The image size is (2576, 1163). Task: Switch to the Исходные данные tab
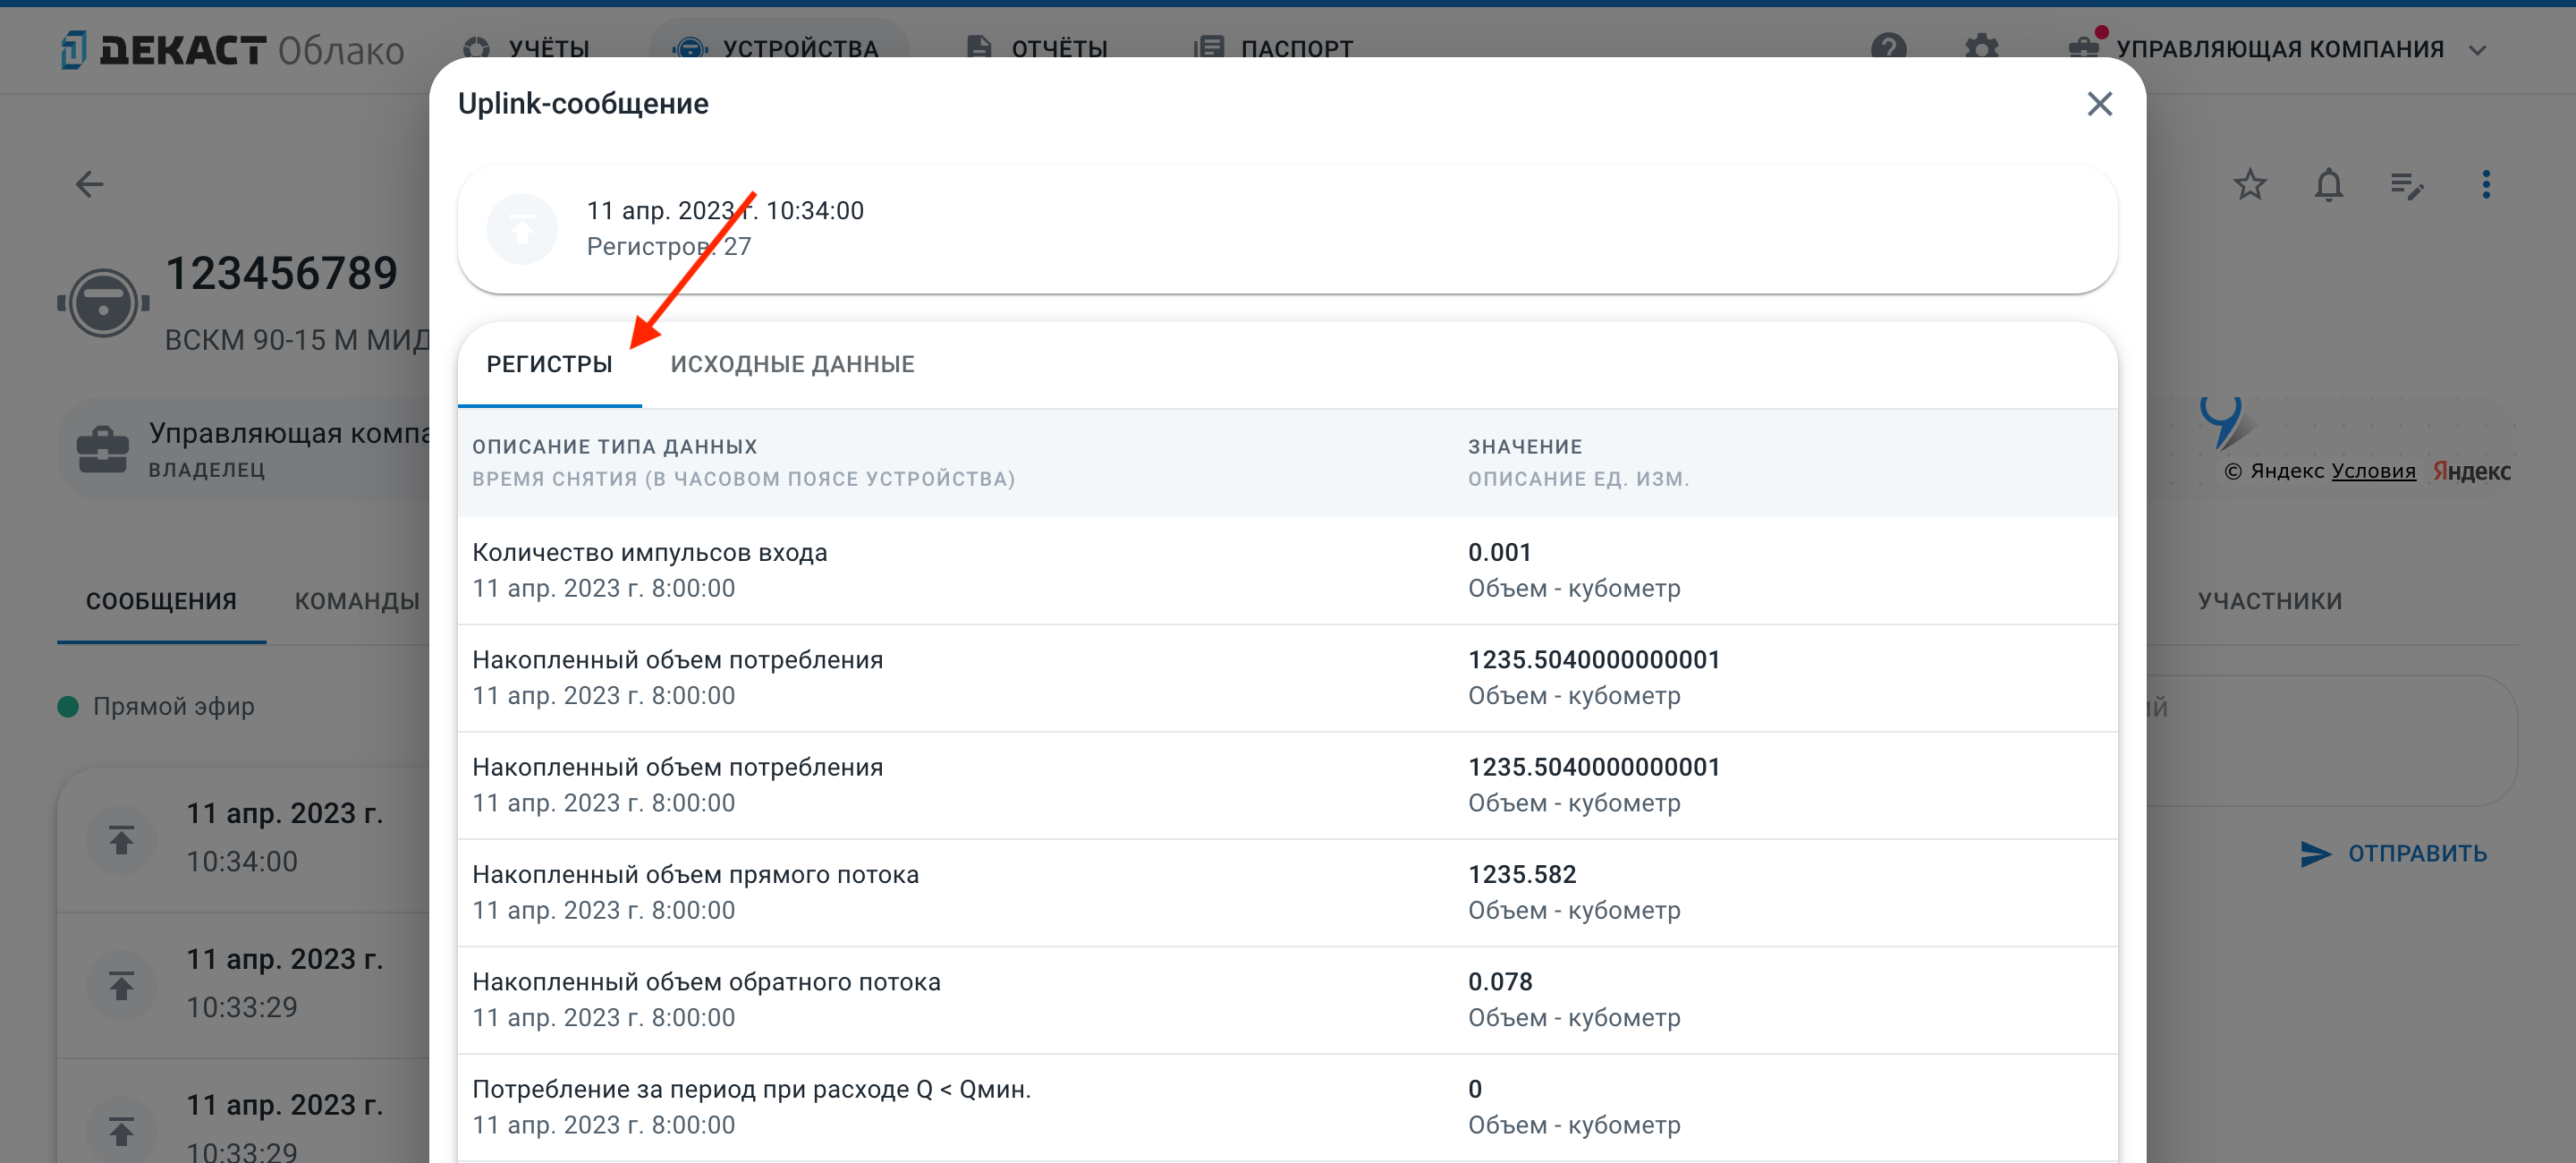(x=792, y=364)
